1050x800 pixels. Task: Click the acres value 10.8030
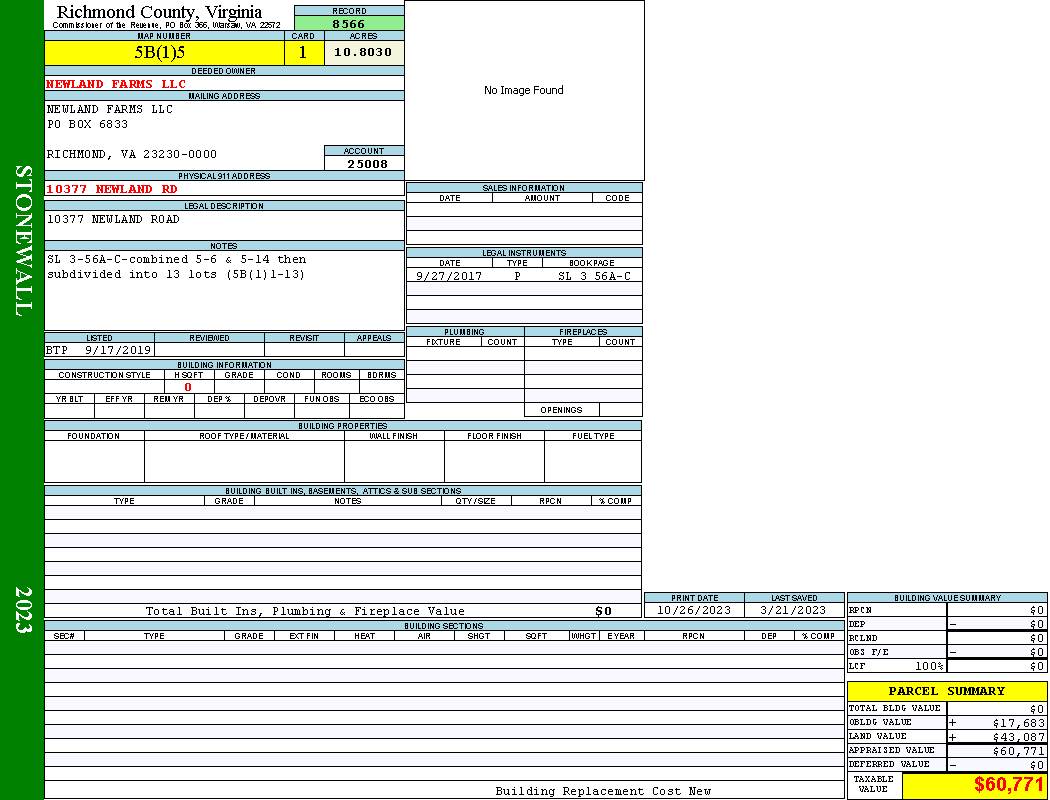click(363, 52)
